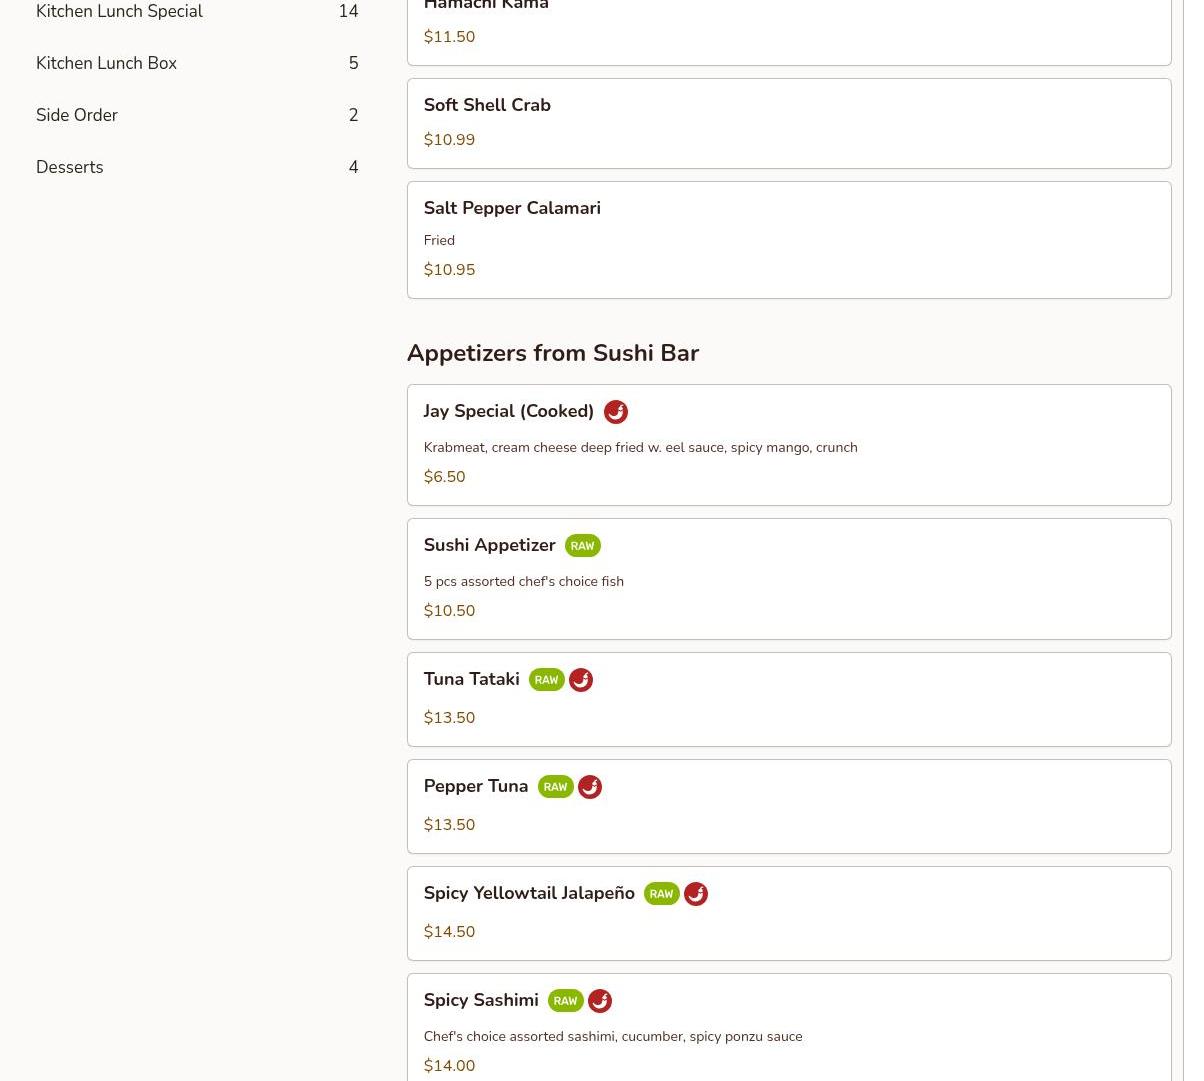Click the RAW badge next to Tuna Tataki
This screenshot has width=1204, height=1081.
pyautogui.click(x=546, y=680)
